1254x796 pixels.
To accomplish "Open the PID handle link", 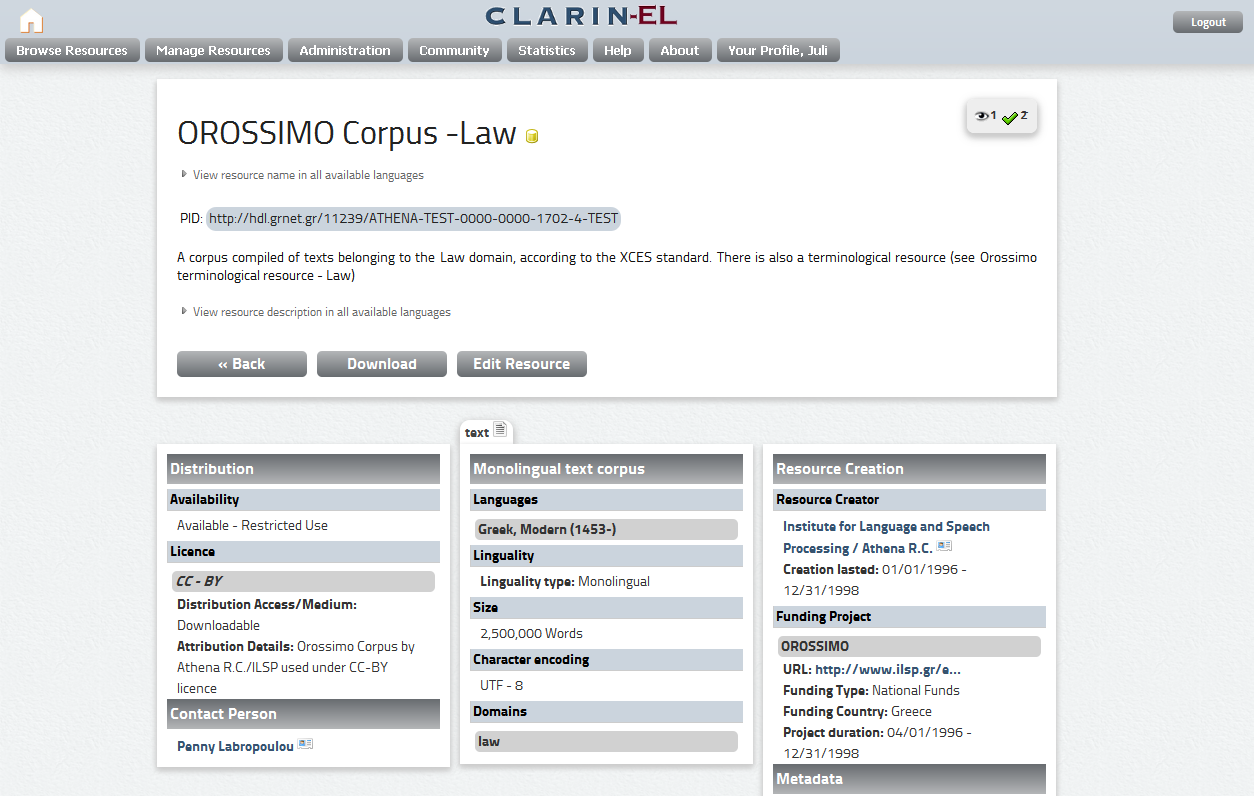I will click(413, 218).
